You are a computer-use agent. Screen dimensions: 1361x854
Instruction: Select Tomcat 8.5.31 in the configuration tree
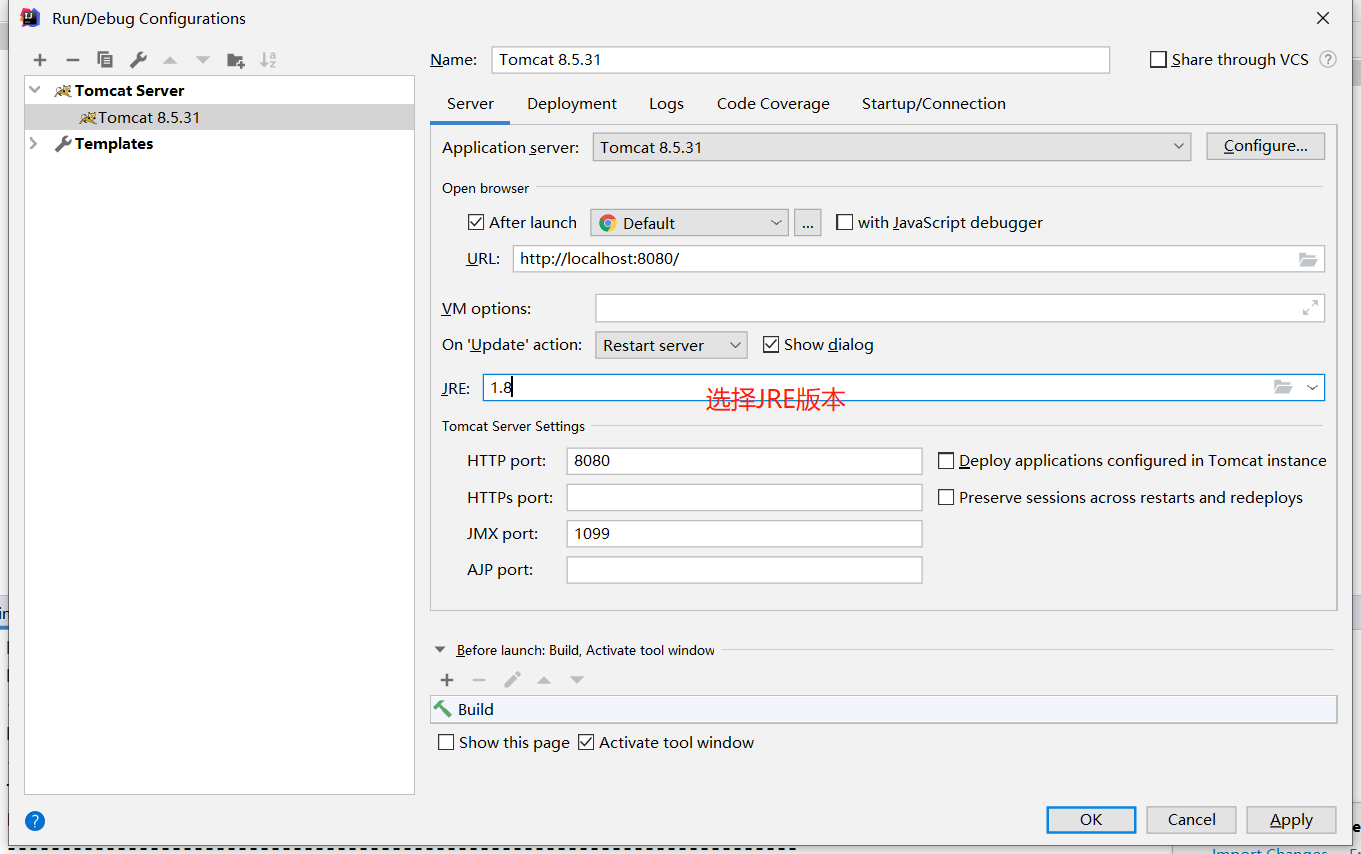(220, 117)
